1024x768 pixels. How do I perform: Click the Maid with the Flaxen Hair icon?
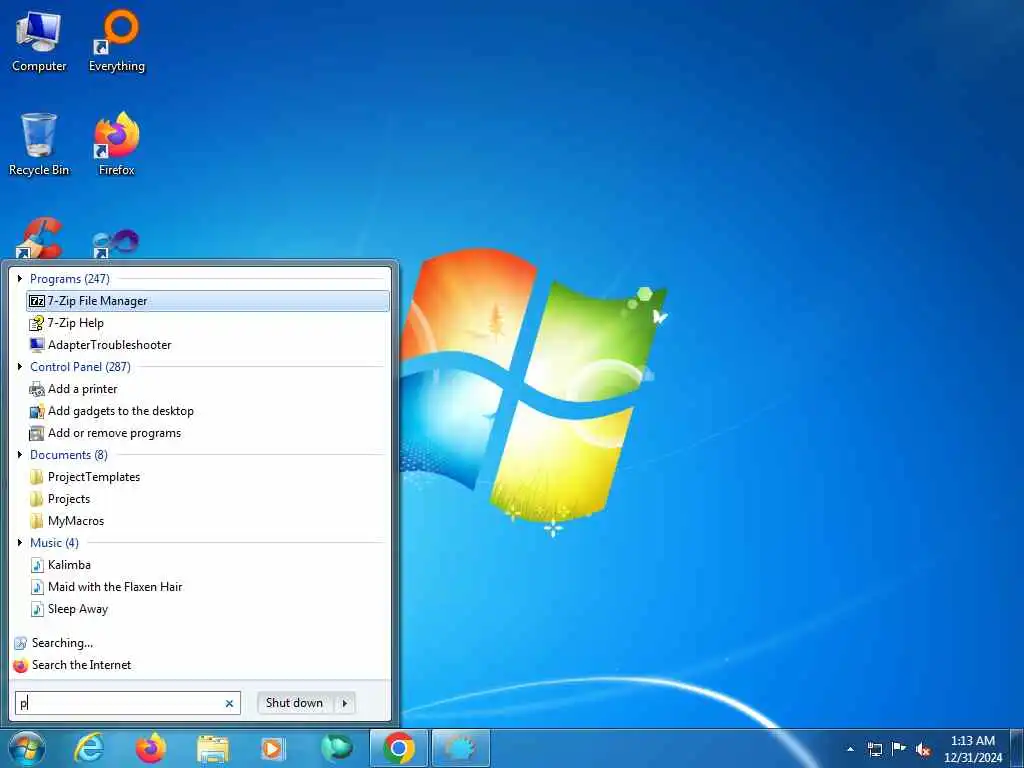pyautogui.click(x=37, y=587)
